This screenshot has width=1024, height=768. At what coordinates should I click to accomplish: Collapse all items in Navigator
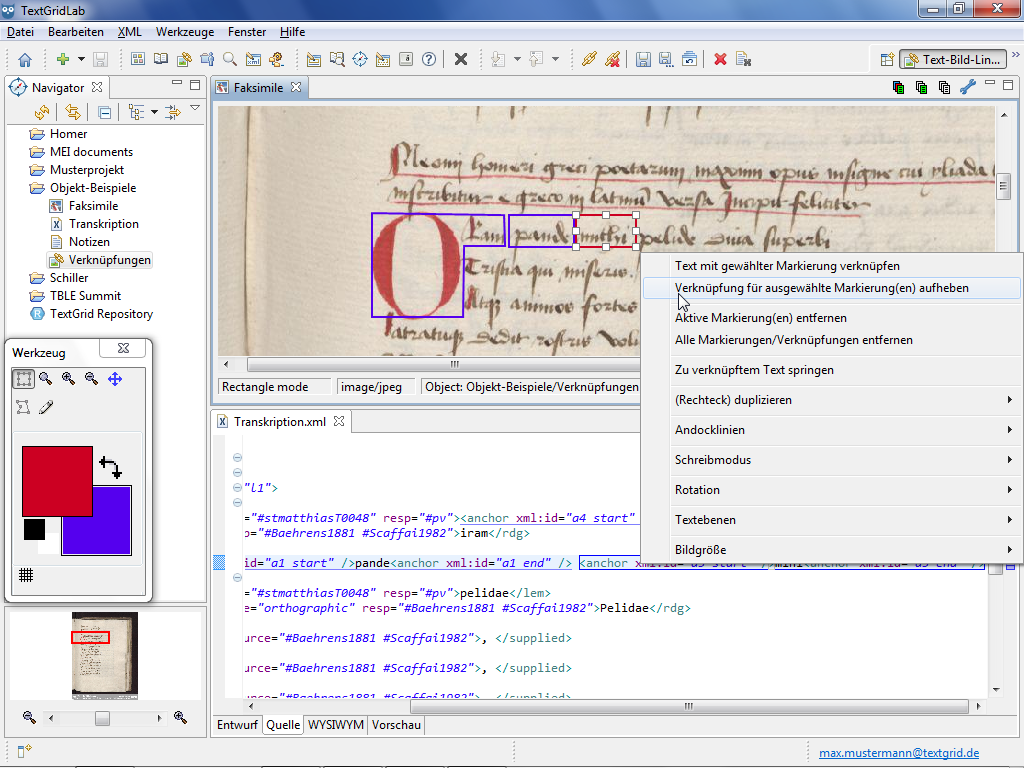104,112
